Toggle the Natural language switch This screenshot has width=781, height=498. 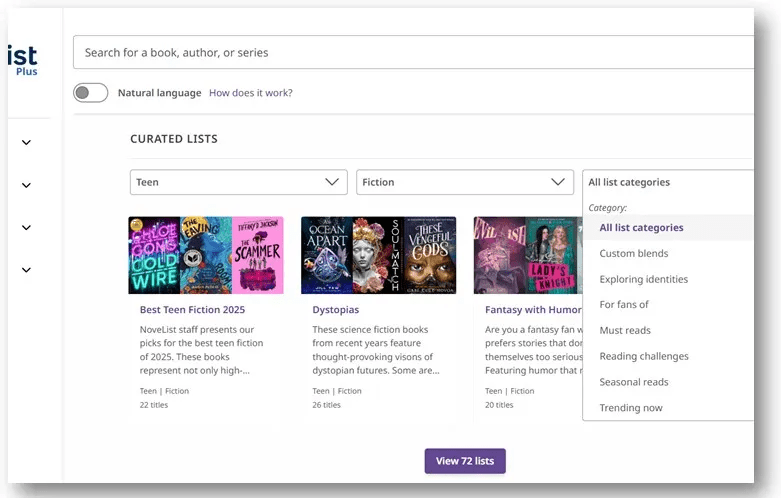point(90,93)
